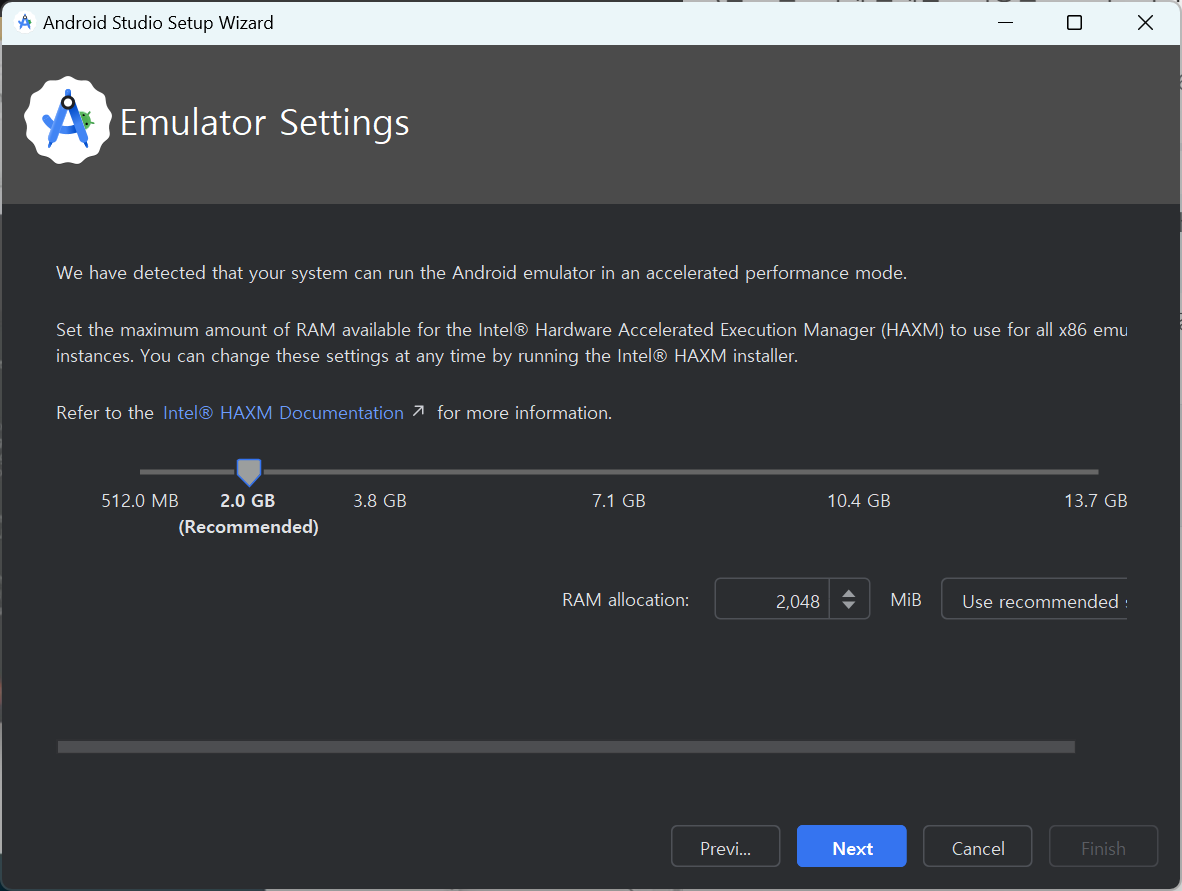
Task: Open the Intel HAXM Documentation link
Action: click(283, 413)
